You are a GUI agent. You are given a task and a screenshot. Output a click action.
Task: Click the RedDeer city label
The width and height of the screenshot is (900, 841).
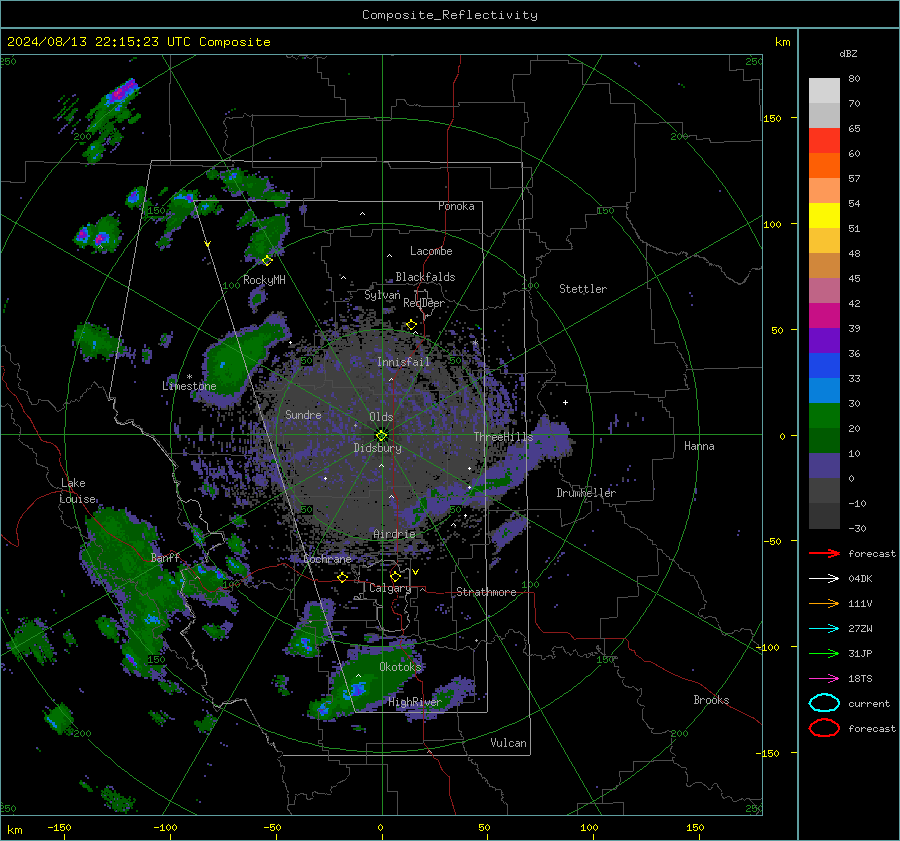[x=424, y=303]
